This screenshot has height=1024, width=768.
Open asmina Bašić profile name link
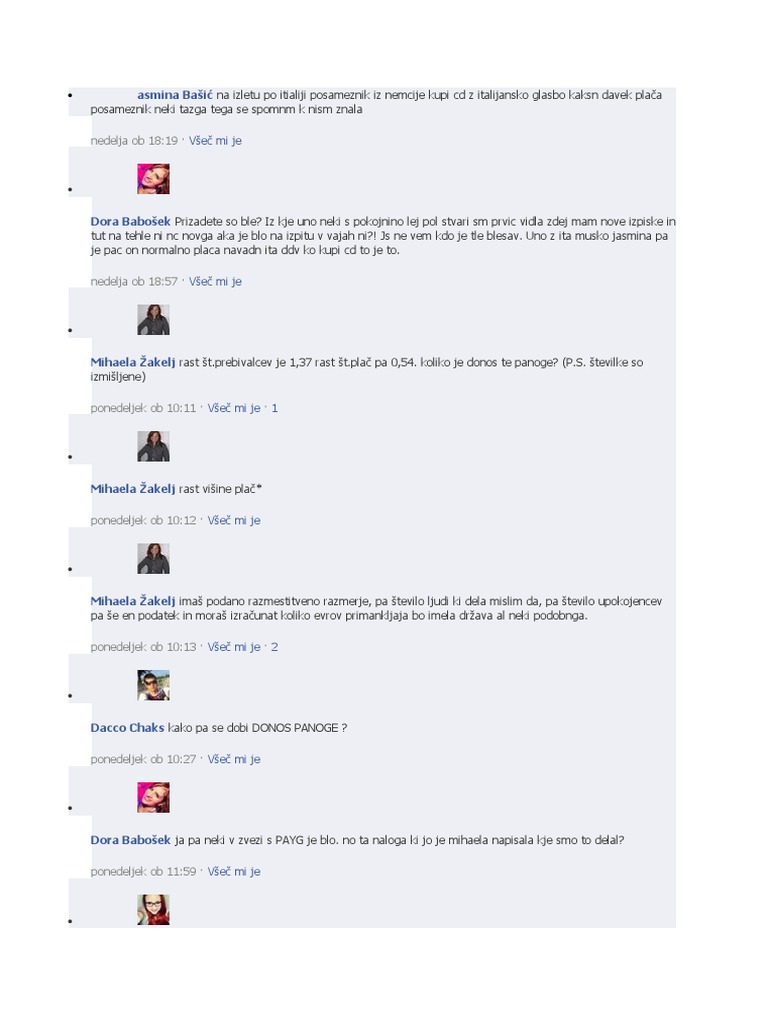[x=175, y=95]
